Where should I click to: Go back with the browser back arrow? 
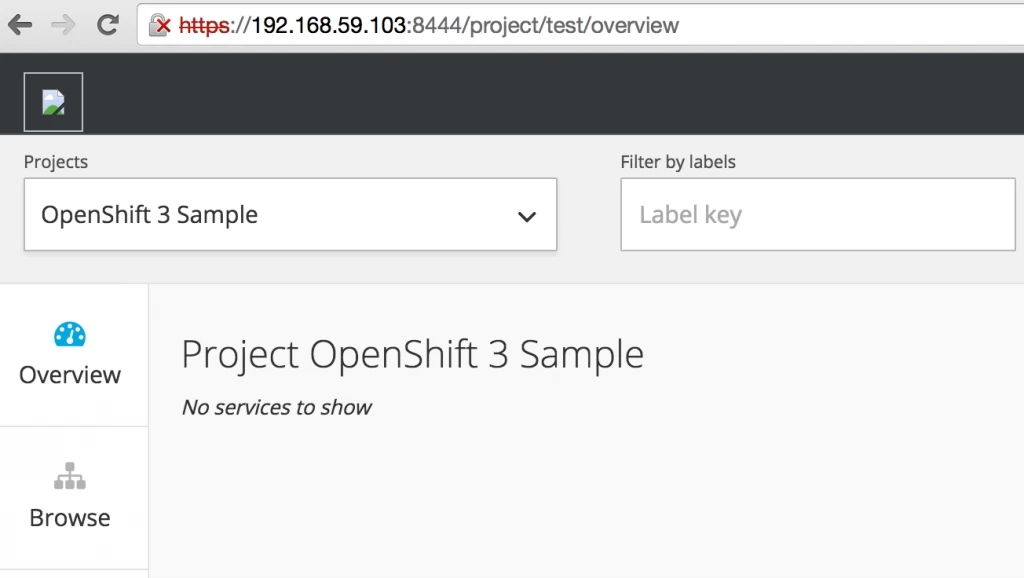(20, 25)
